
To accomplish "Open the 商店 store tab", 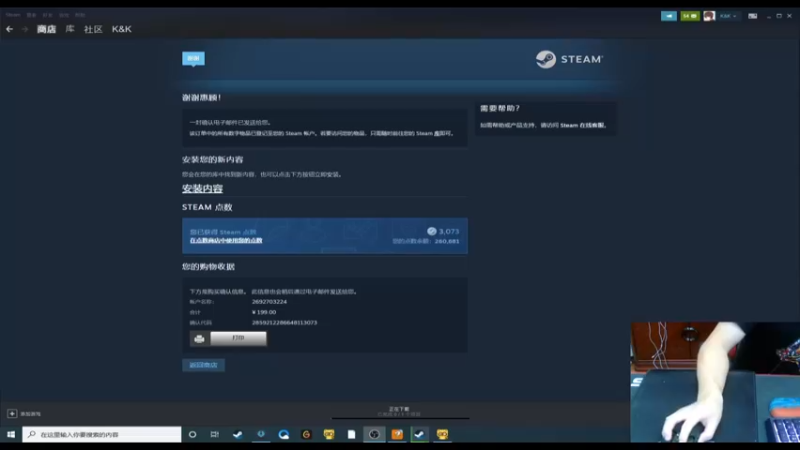I will click(46, 29).
